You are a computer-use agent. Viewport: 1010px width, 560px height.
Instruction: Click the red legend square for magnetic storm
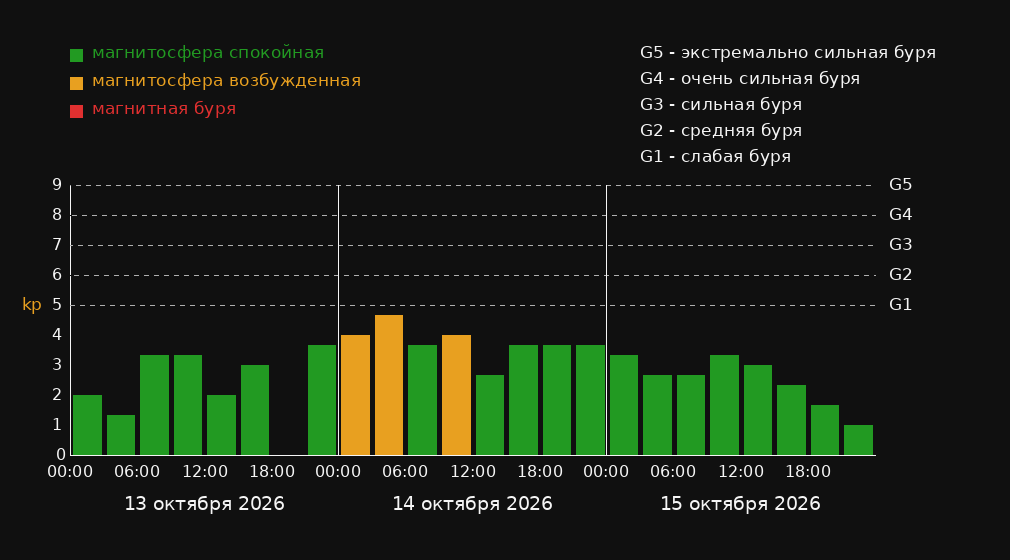click(76, 111)
